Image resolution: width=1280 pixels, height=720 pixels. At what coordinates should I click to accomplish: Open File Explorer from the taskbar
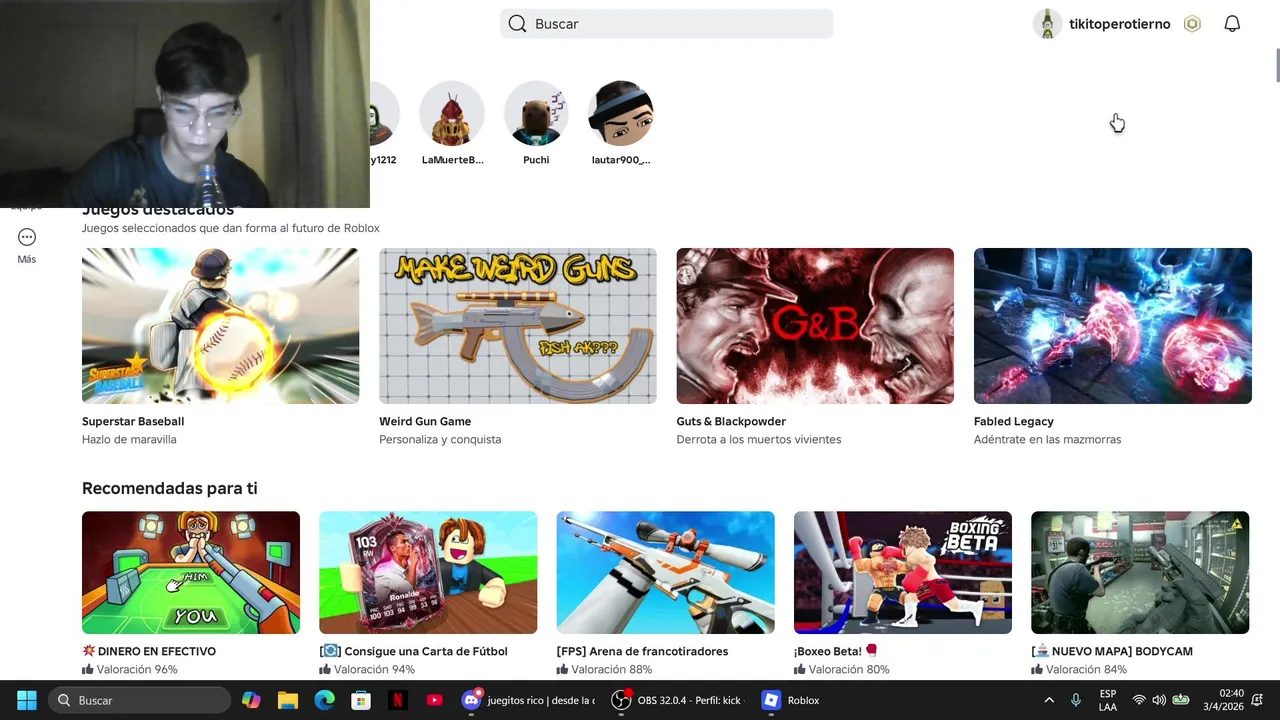288,700
